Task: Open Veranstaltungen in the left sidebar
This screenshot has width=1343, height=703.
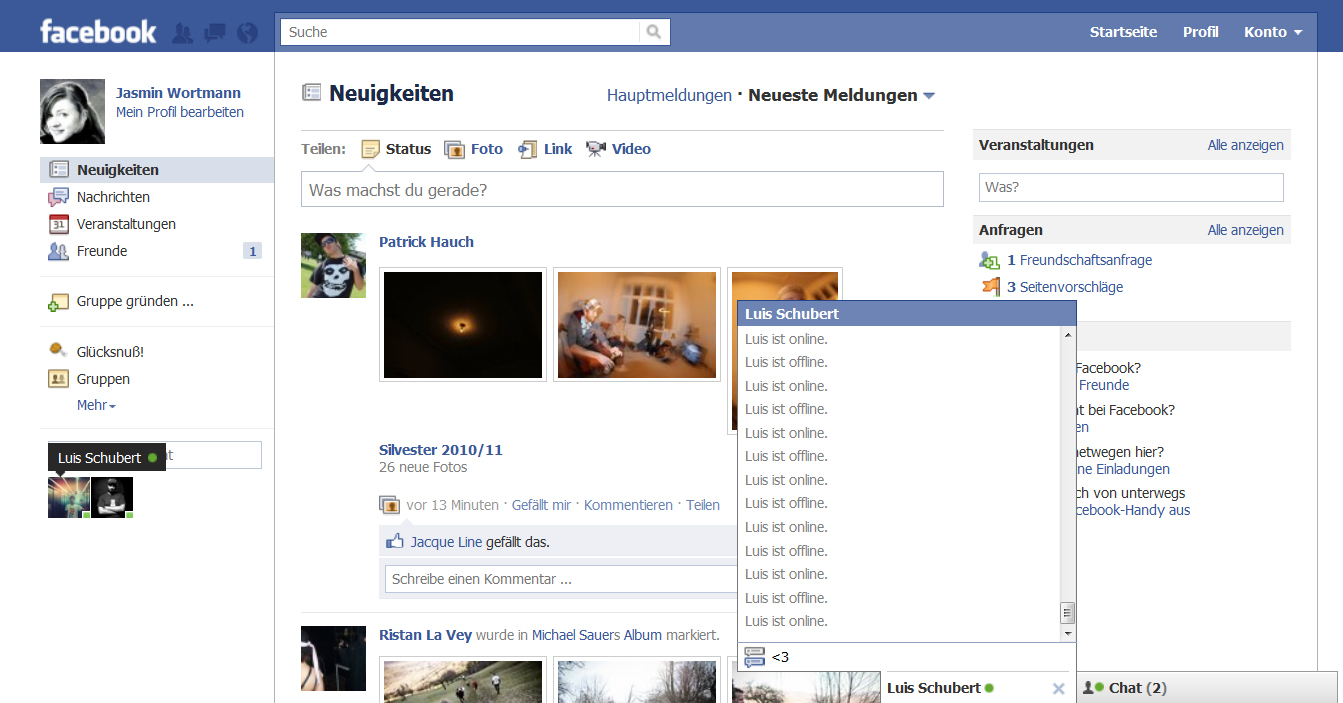Action: [126, 224]
